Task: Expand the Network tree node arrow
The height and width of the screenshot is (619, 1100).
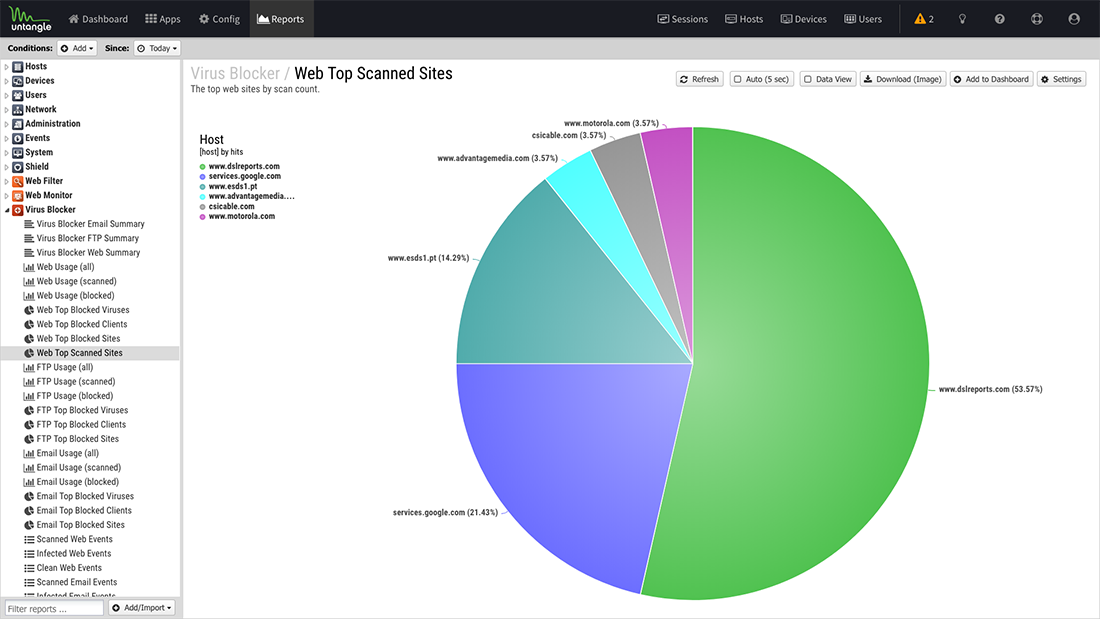Action: click(x=6, y=109)
